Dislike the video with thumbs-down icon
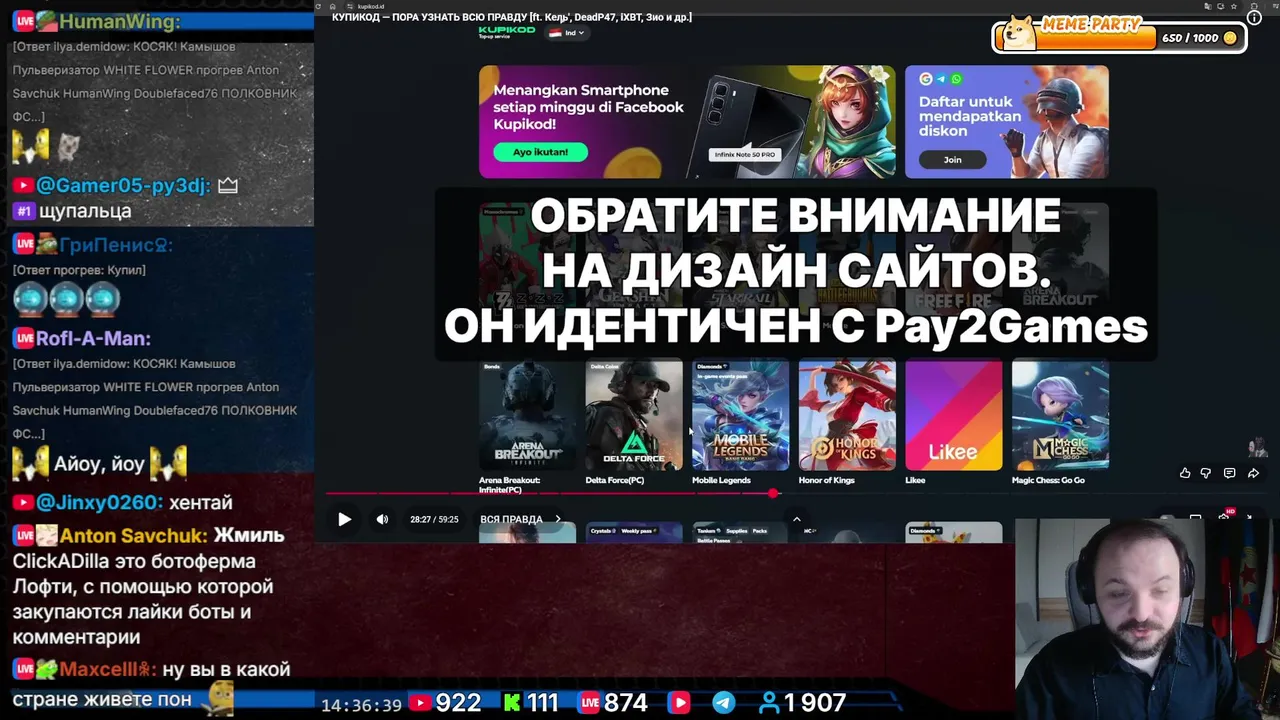Image resolution: width=1280 pixels, height=720 pixels. tap(1206, 473)
